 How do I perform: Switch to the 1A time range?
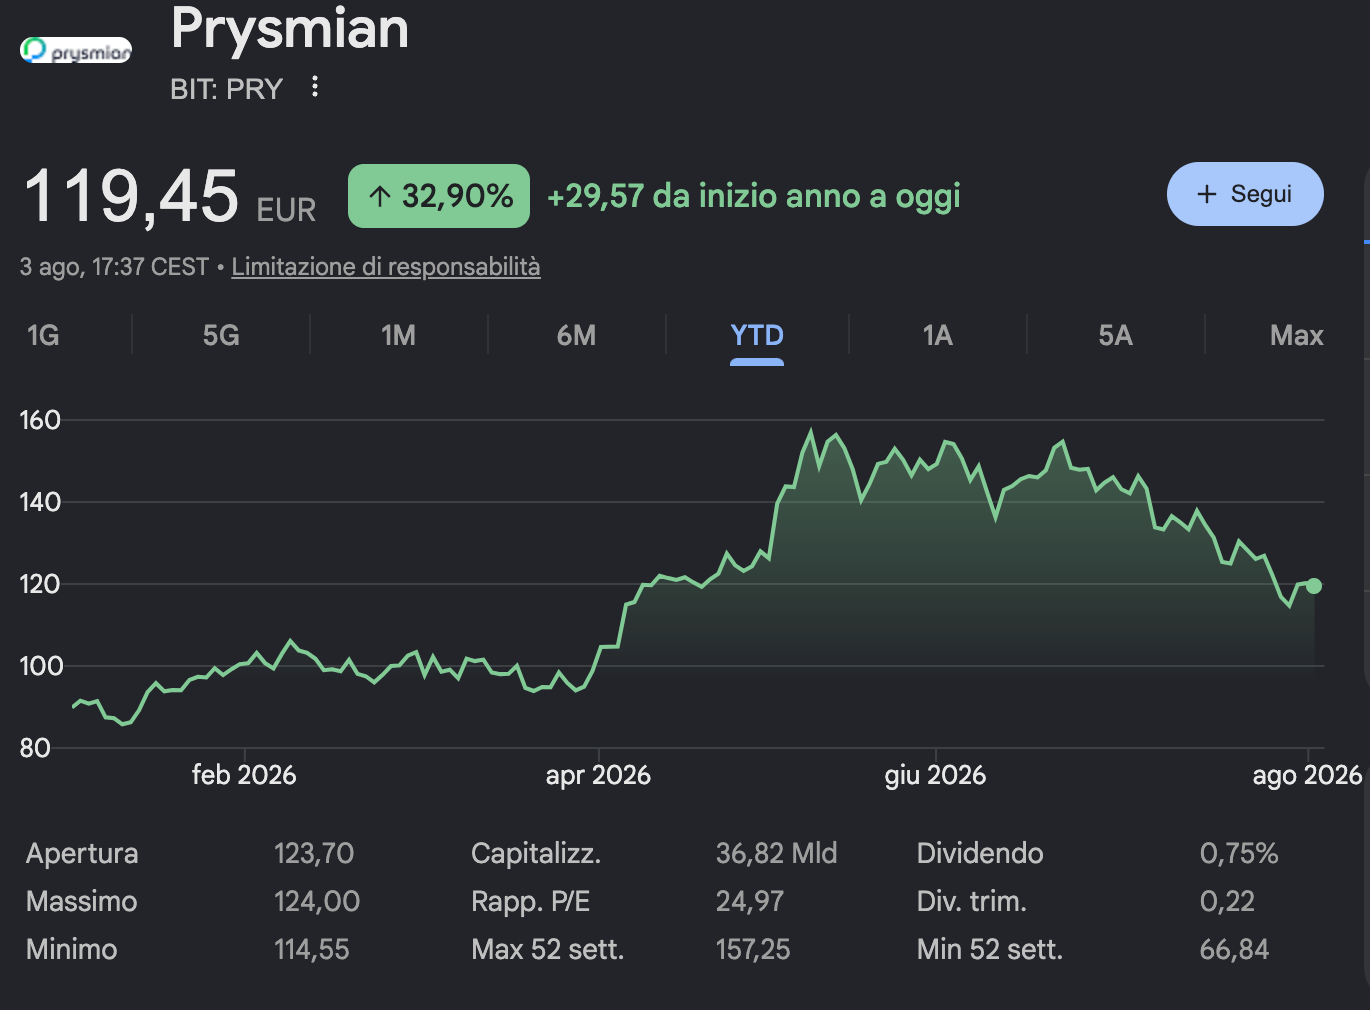tap(937, 335)
